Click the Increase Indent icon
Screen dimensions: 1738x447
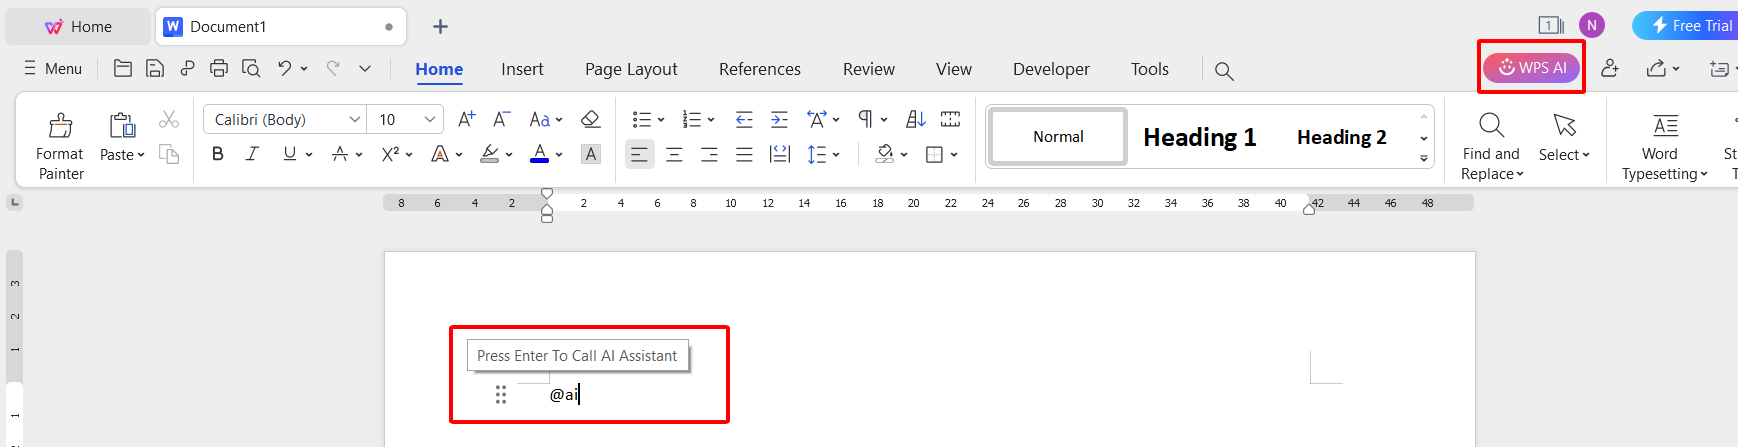coord(779,119)
